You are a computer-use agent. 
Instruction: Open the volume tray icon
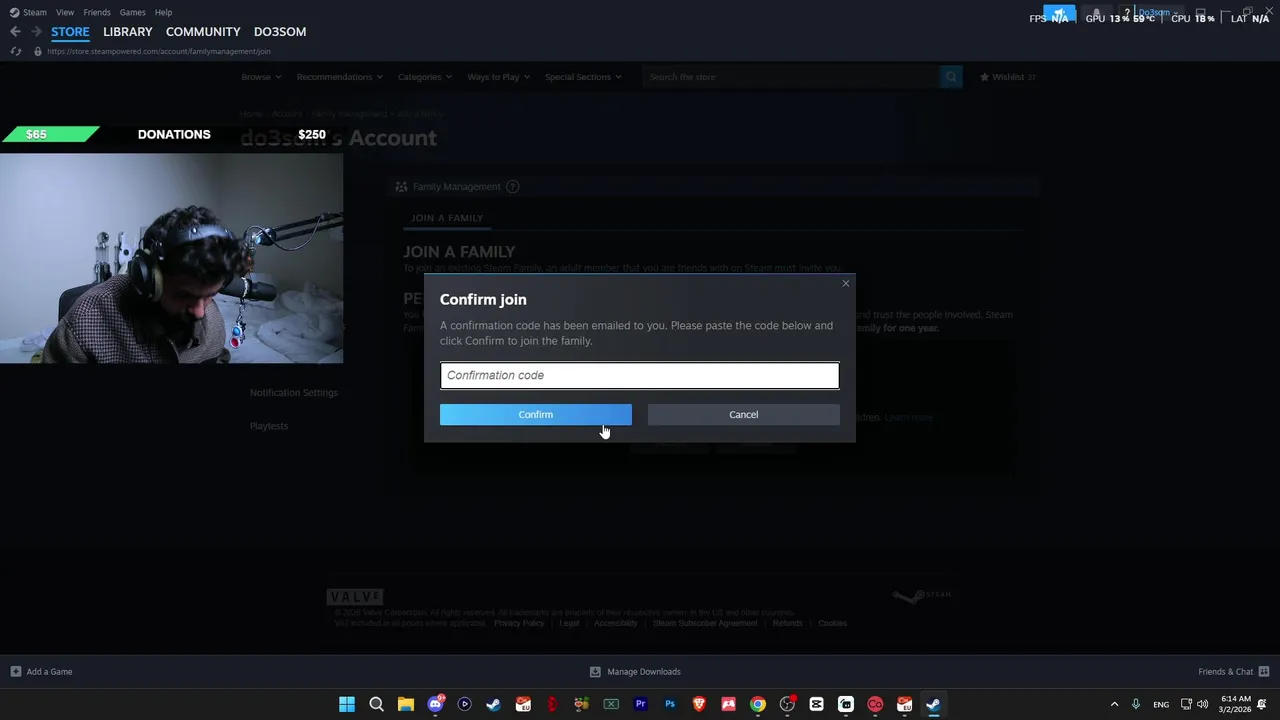[1202, 705]
